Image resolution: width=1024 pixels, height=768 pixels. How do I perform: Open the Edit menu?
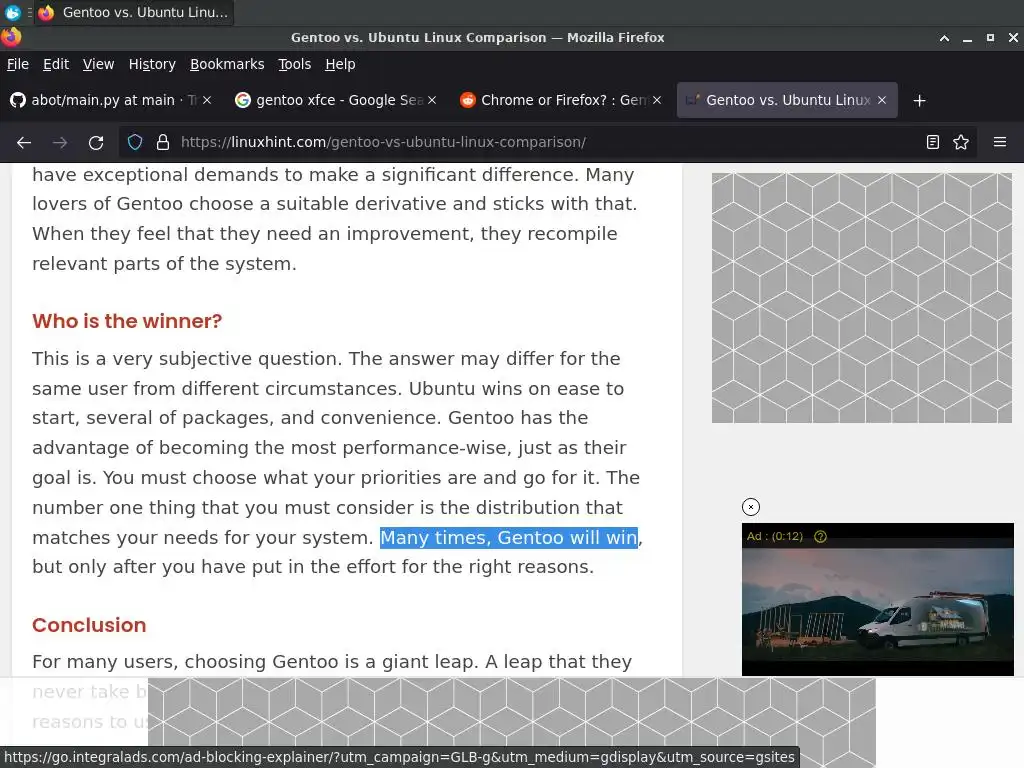coord(56,64)
